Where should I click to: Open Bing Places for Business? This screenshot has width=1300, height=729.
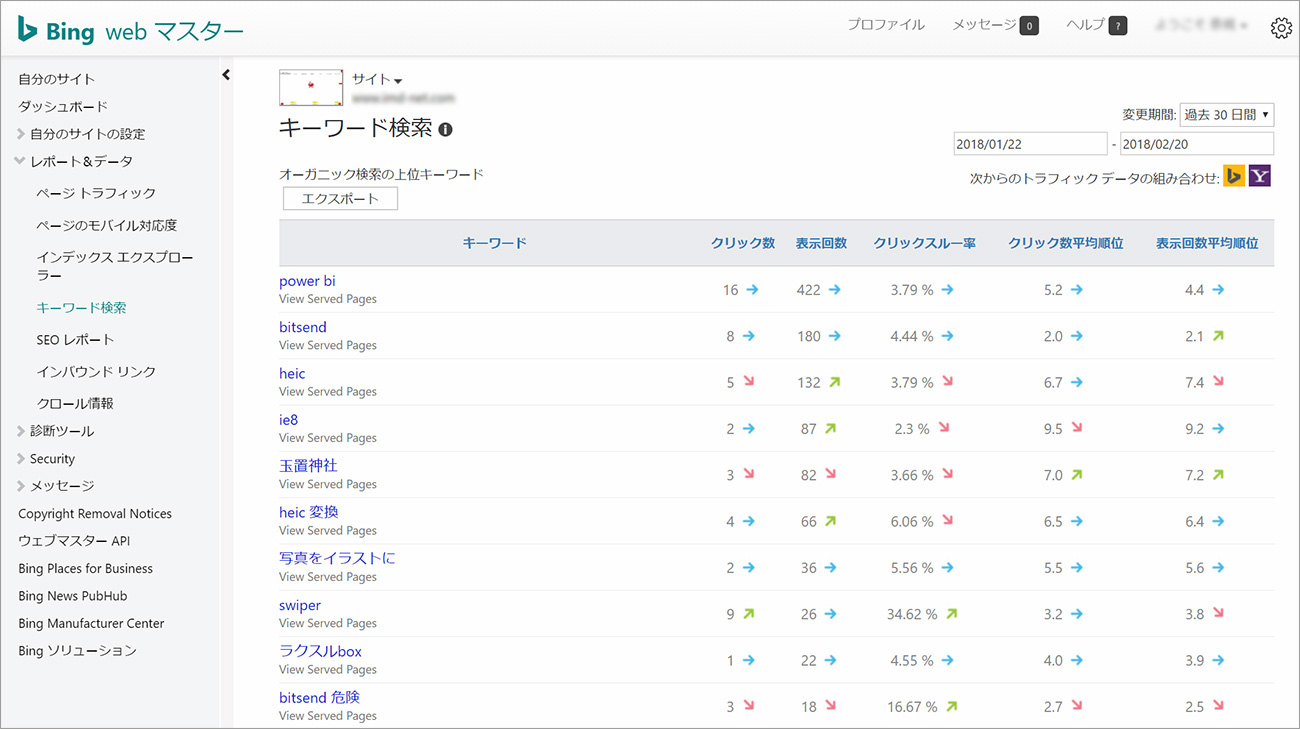click(85, 569)
